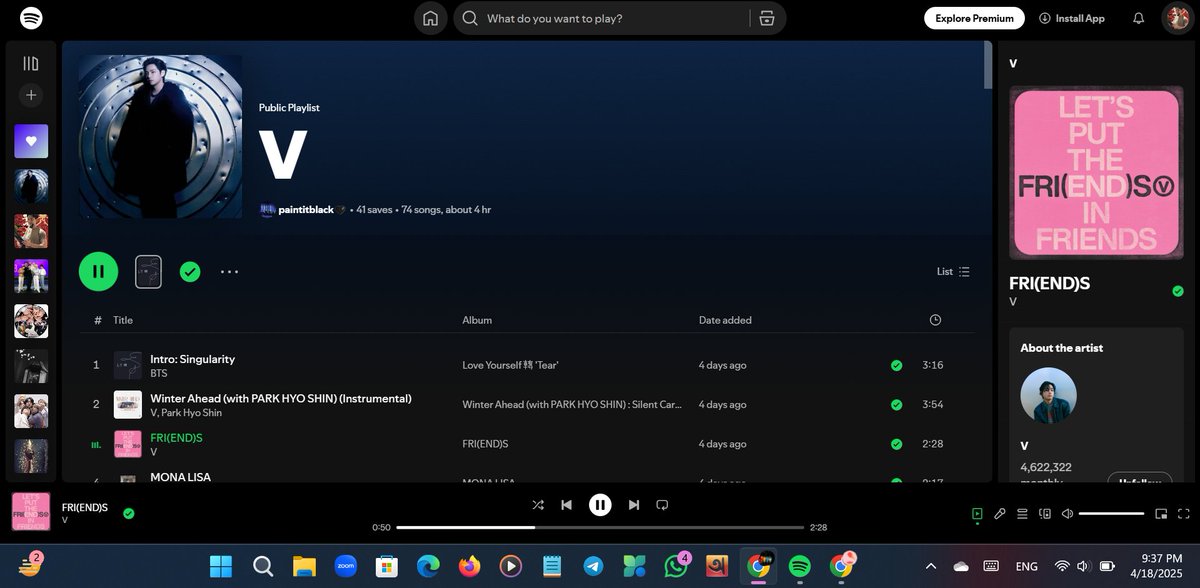
Task: Click the Spotify logo
Action: click(31, 18)
